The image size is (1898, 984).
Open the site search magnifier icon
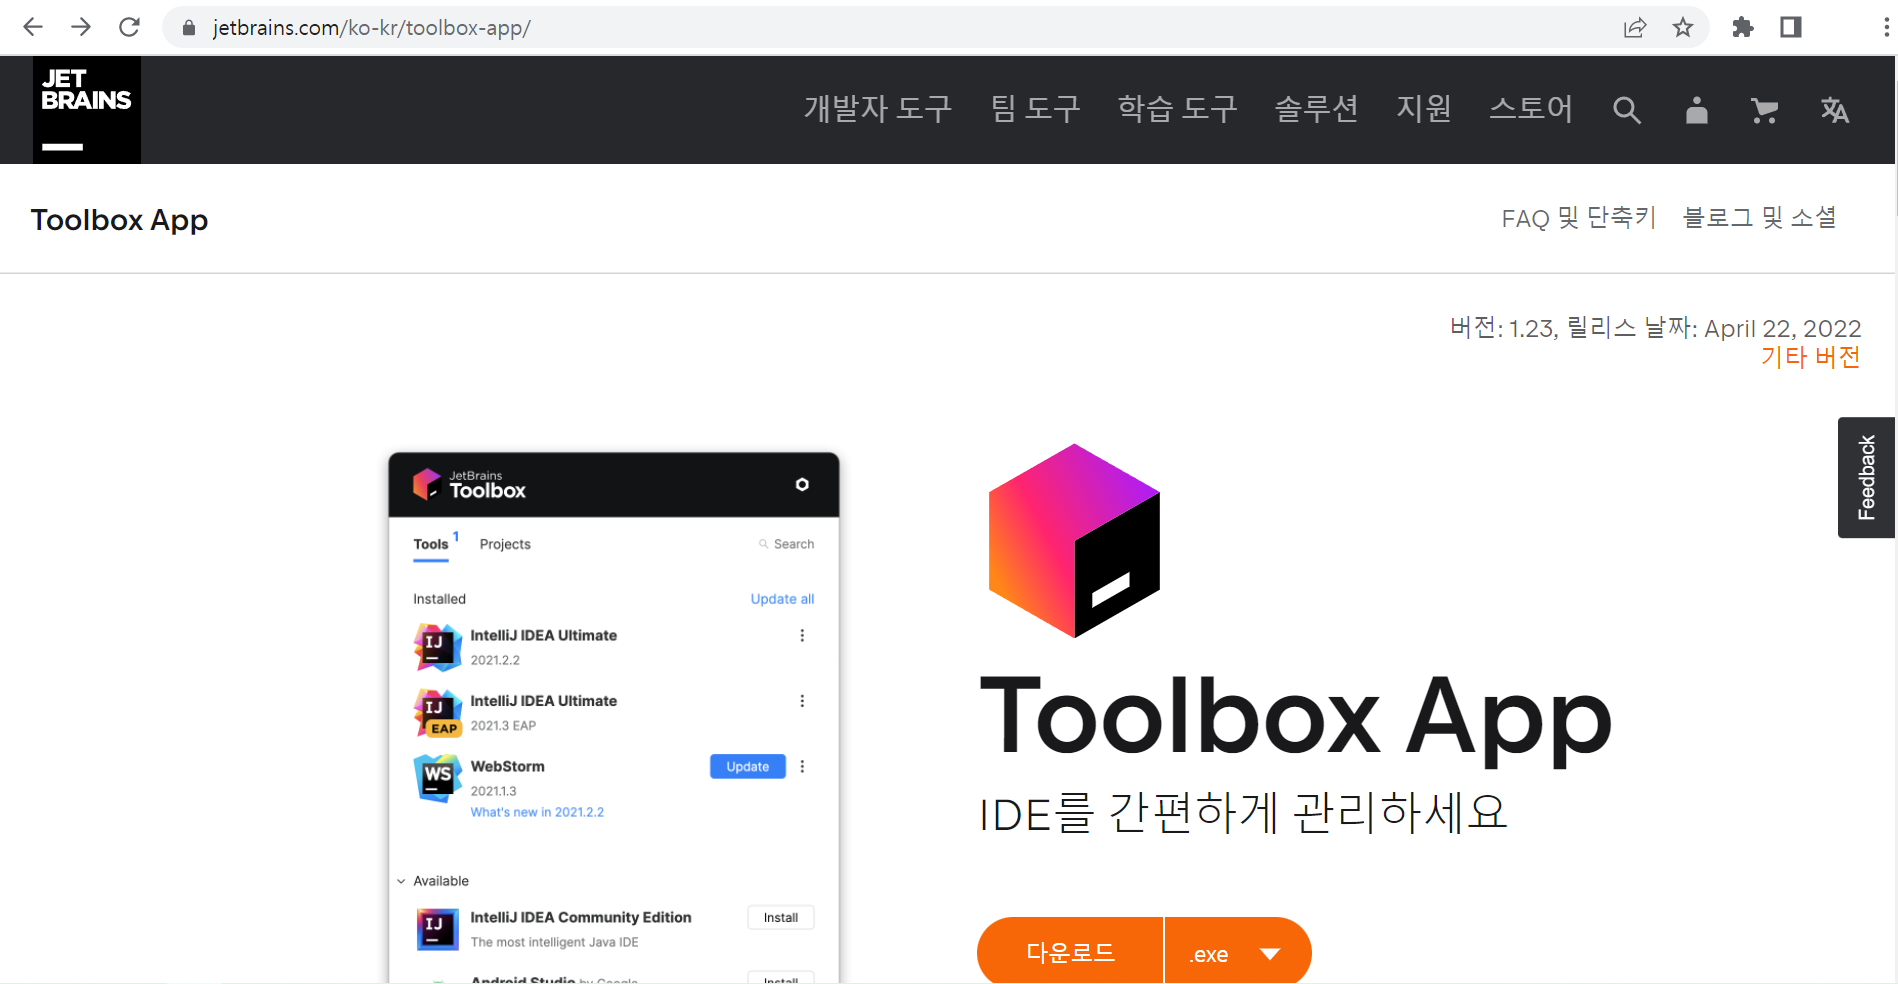[1627, 110]
